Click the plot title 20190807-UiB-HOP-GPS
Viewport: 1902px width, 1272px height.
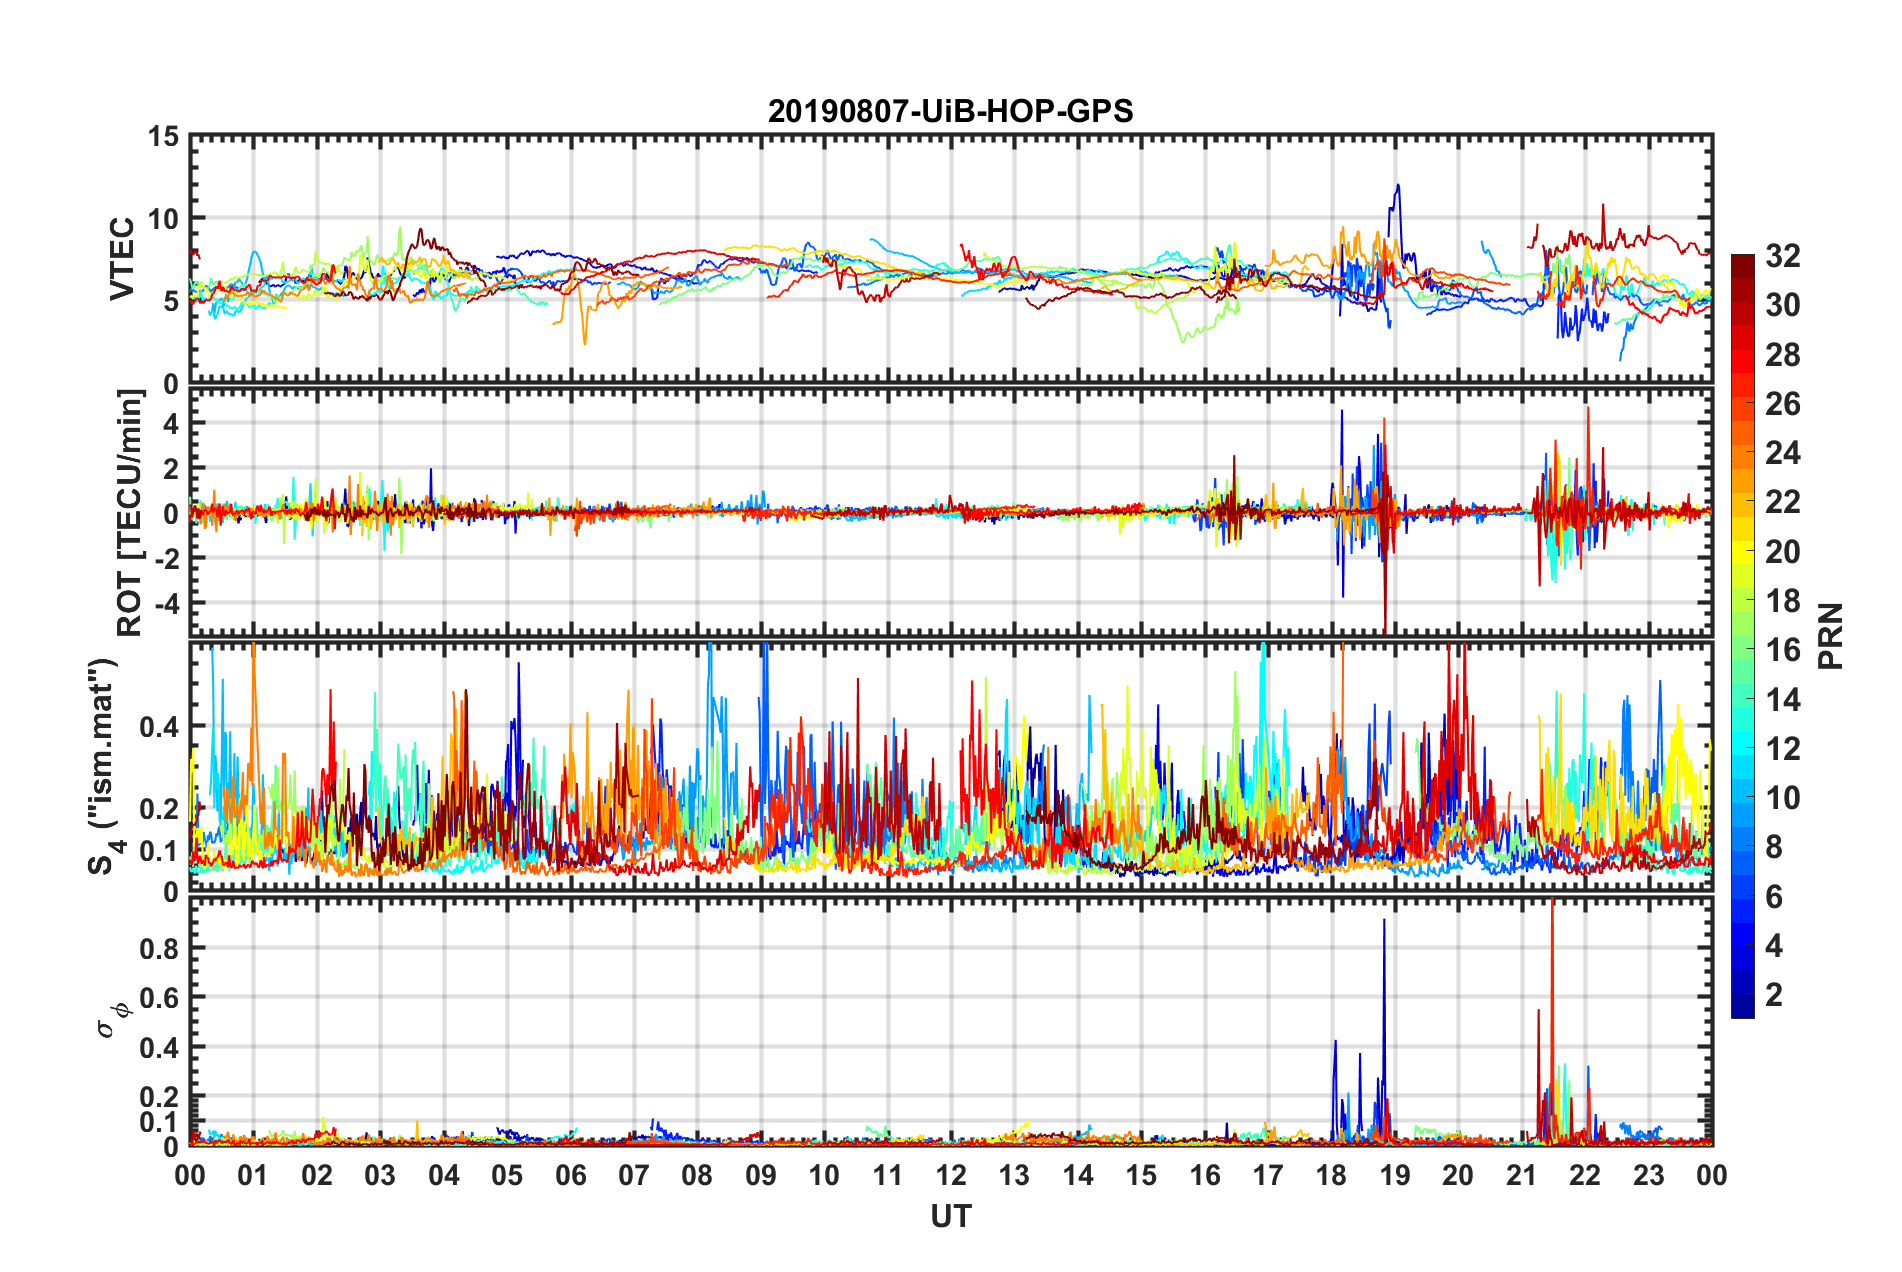click(950, 111)
